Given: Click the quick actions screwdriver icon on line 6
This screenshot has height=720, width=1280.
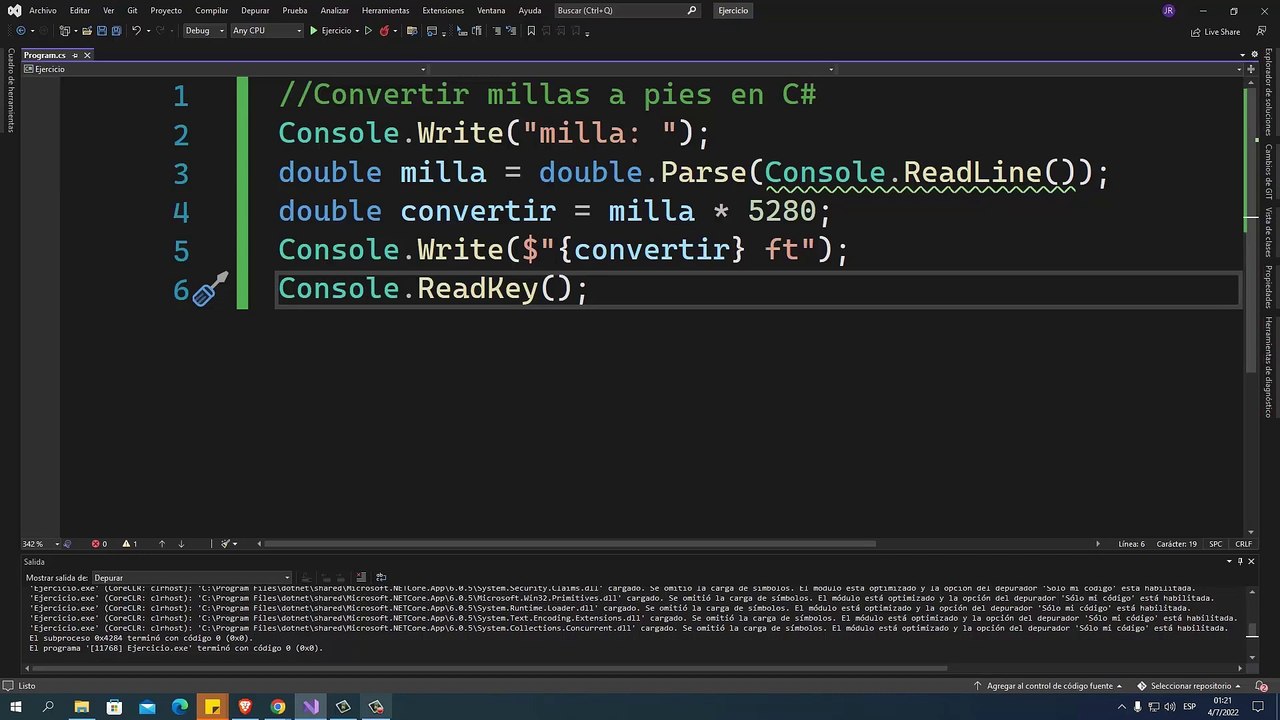Looking at the screenshot, I should point(210,290).
